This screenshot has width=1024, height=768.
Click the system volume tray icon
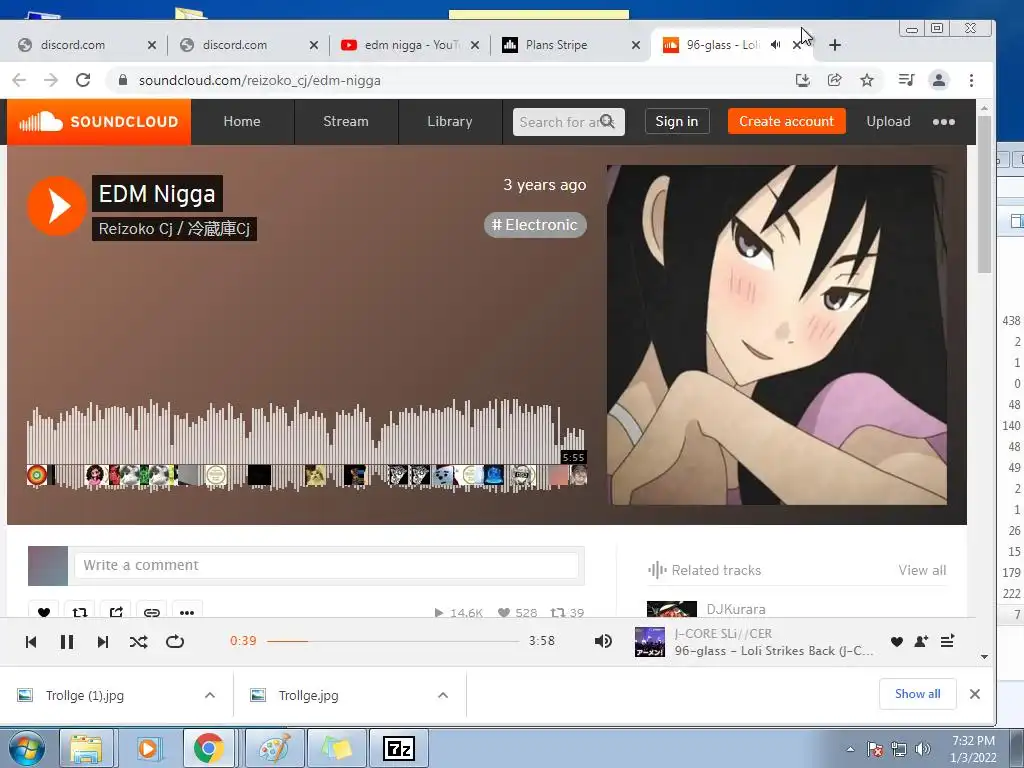click(x=922, y=749)
